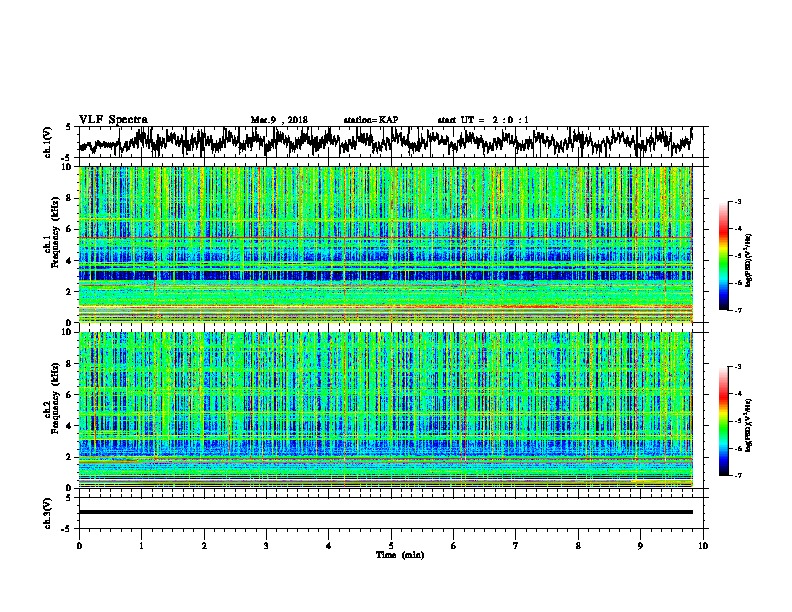
Task: Click the ch.2 color scale bar
Action: coord(723,421)
